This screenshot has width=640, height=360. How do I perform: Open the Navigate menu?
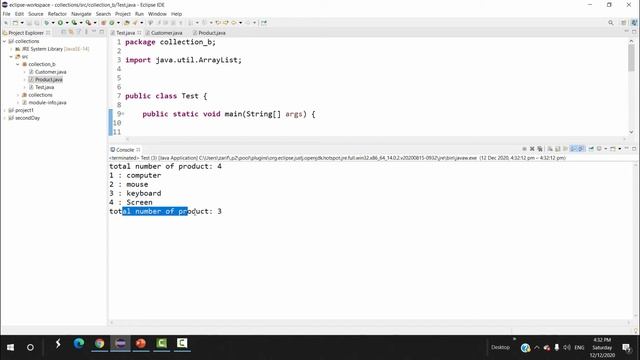point(81,14)
